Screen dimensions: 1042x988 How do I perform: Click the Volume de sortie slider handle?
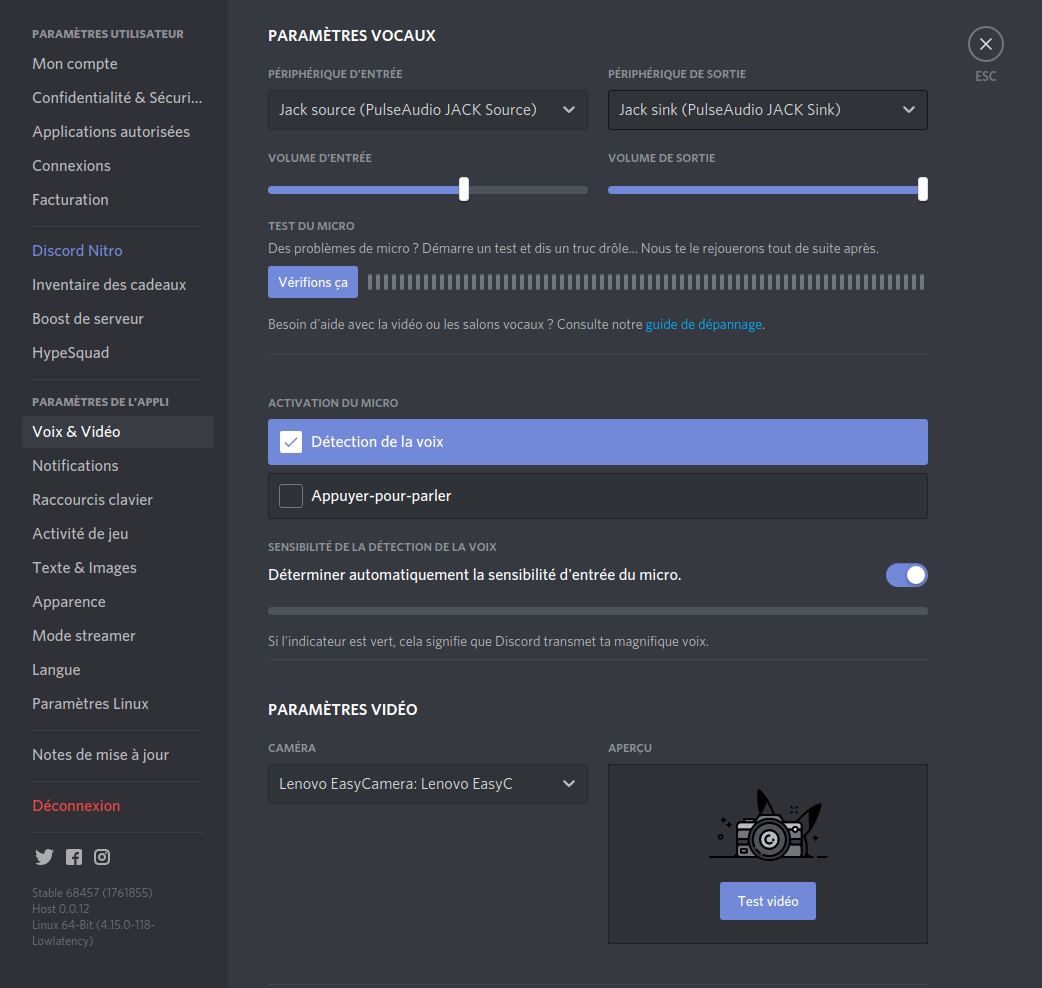(x=922, y=189)
